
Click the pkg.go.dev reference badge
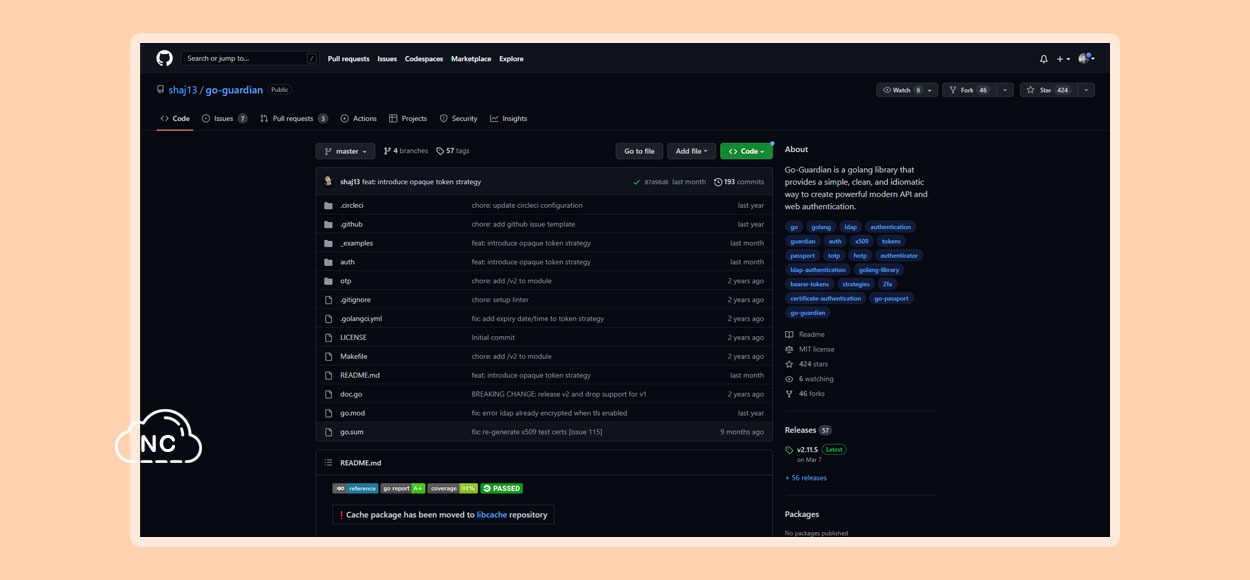(355, 488)
